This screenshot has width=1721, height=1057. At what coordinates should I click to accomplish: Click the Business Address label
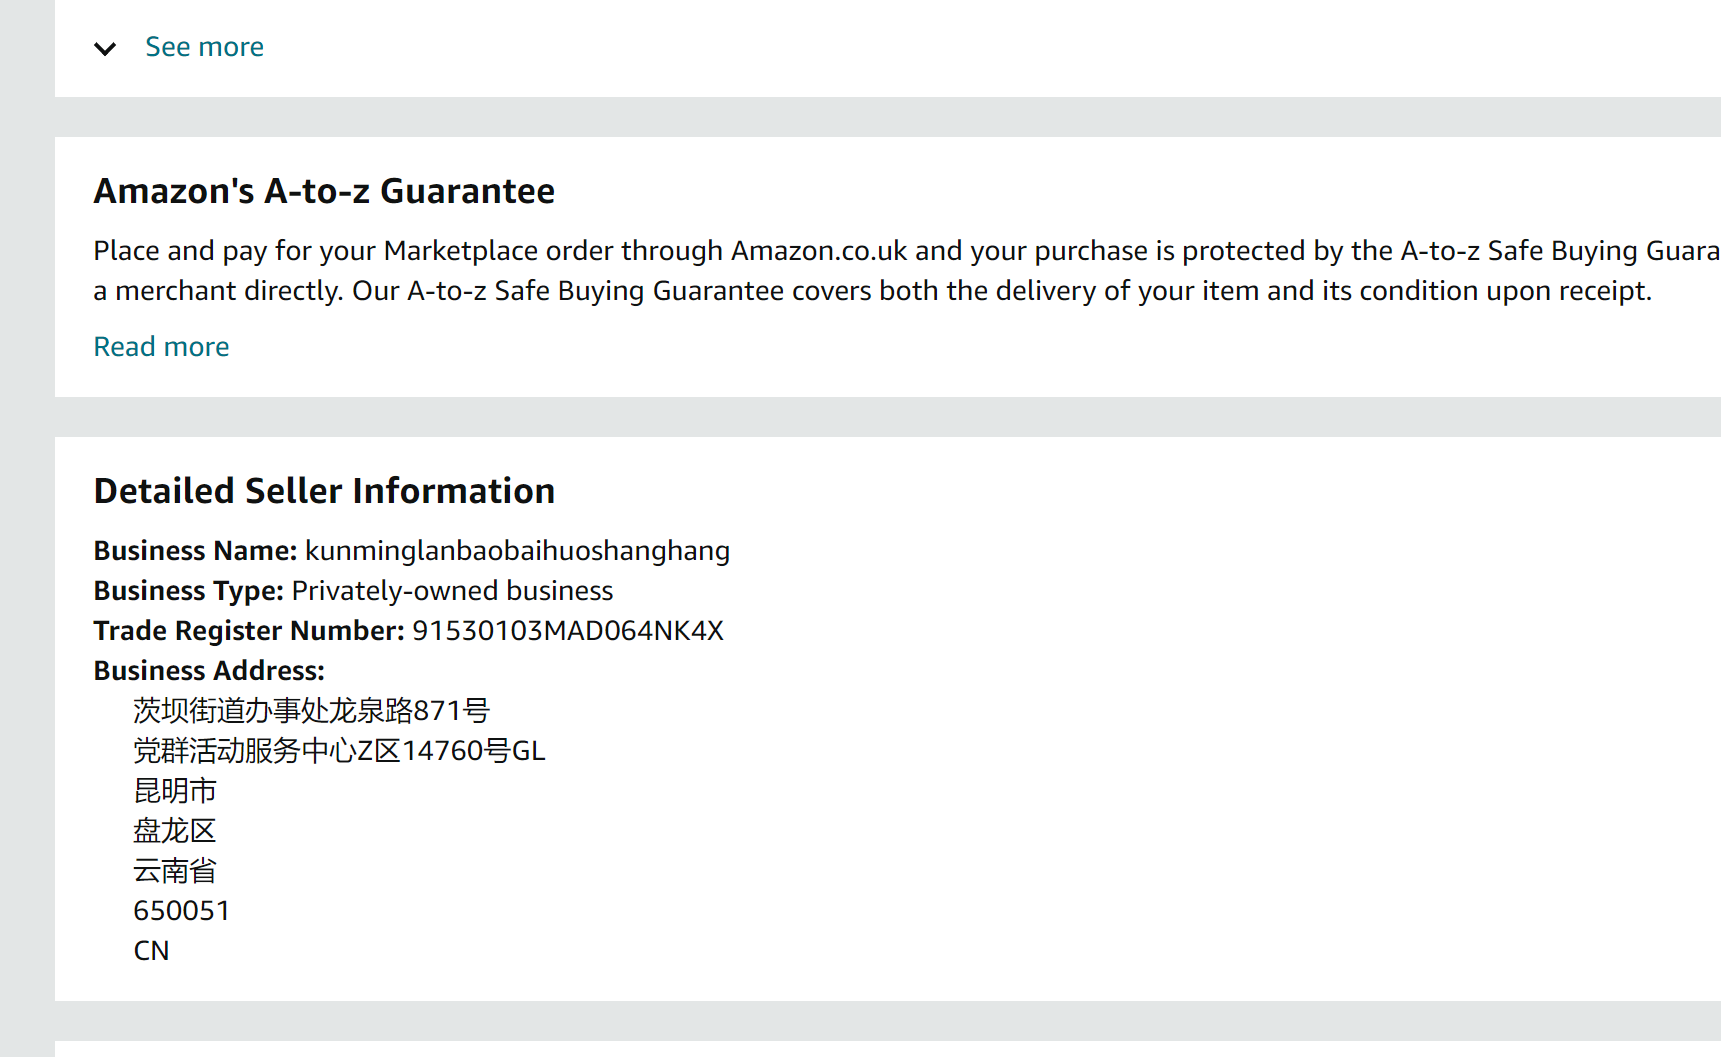[x=209, y=671]
